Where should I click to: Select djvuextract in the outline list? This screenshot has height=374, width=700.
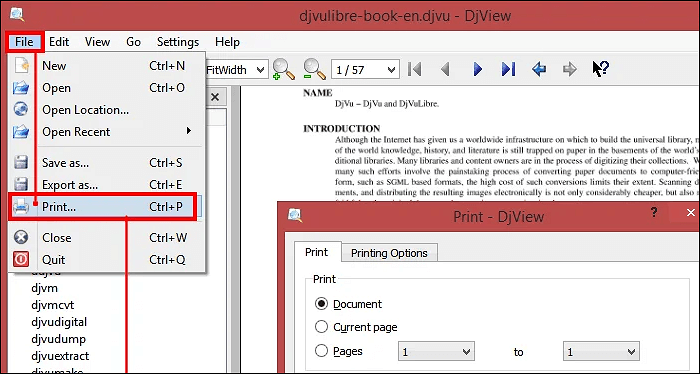click(60, 356)
